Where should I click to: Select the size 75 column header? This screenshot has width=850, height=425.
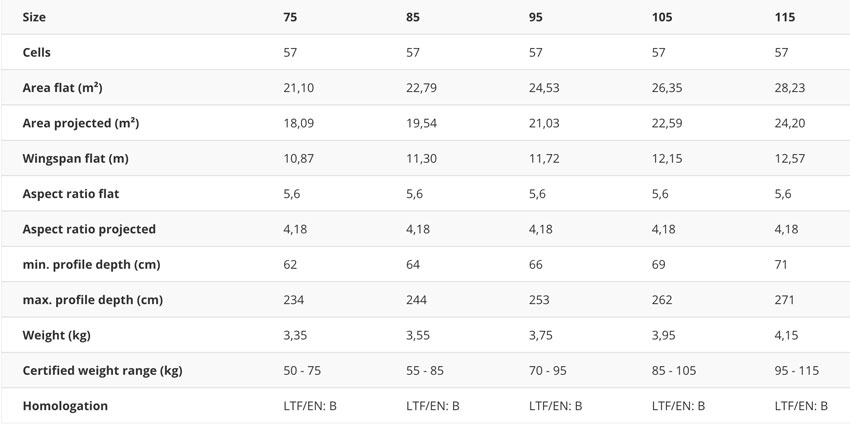(290, 17)
